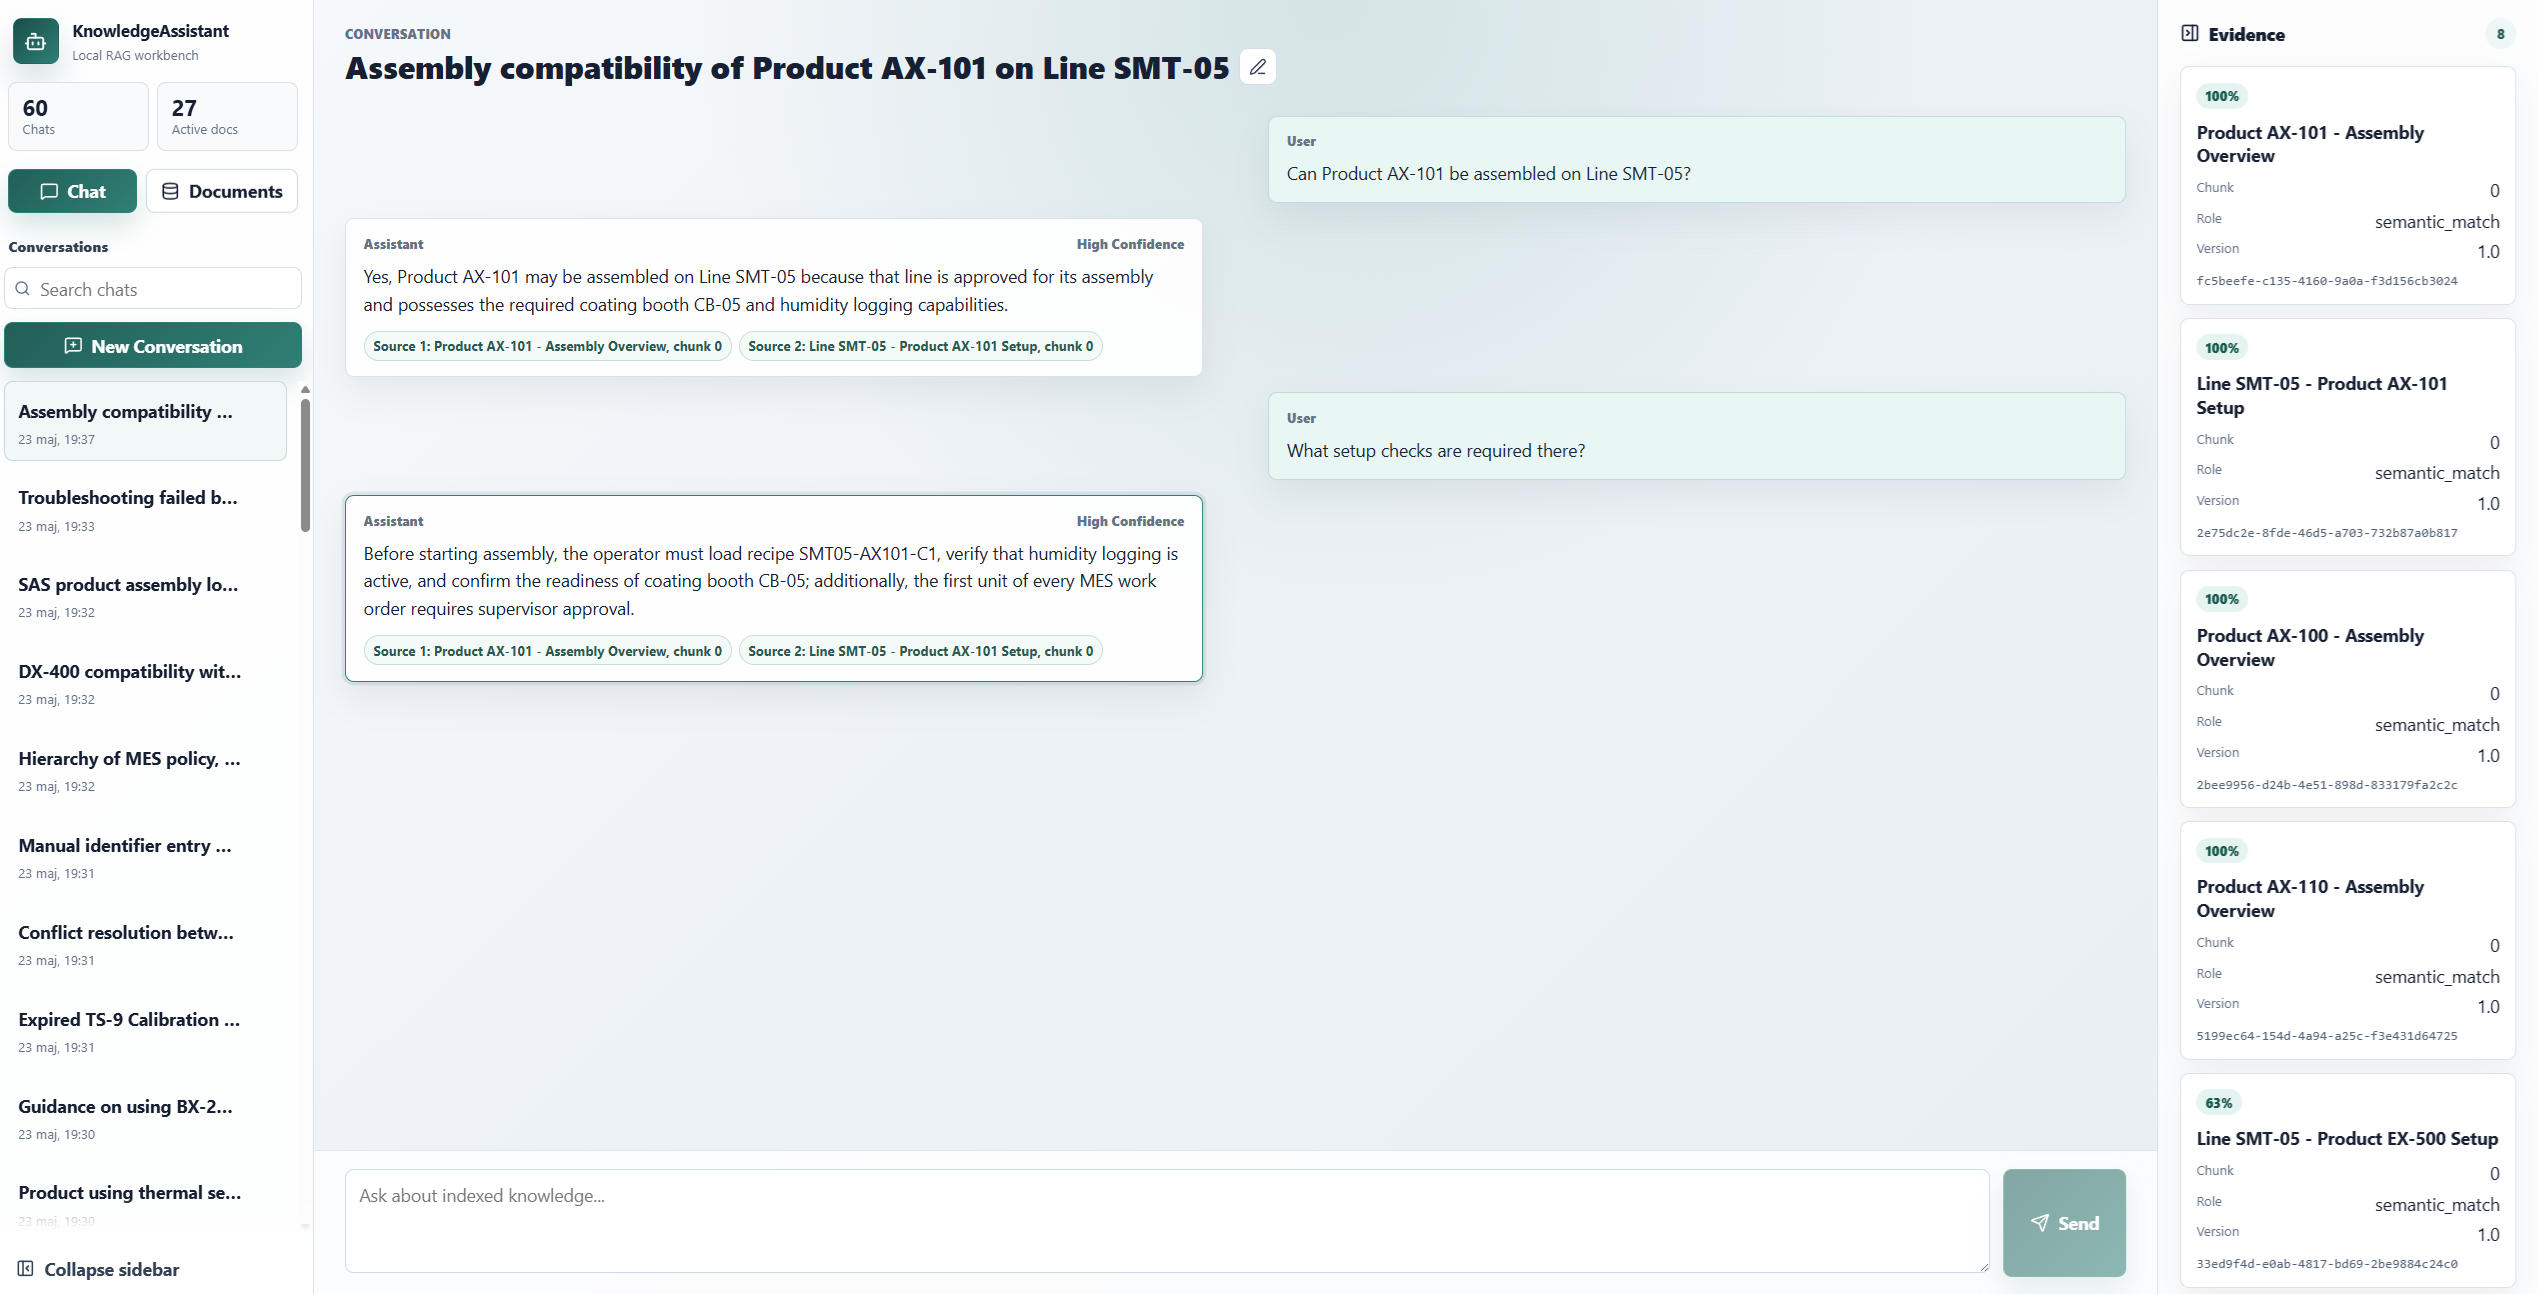Select the second assistant answer about recipe SMT05-AX101-C1
Viewport: 2537px width, 1294px height.
(773, 588)
